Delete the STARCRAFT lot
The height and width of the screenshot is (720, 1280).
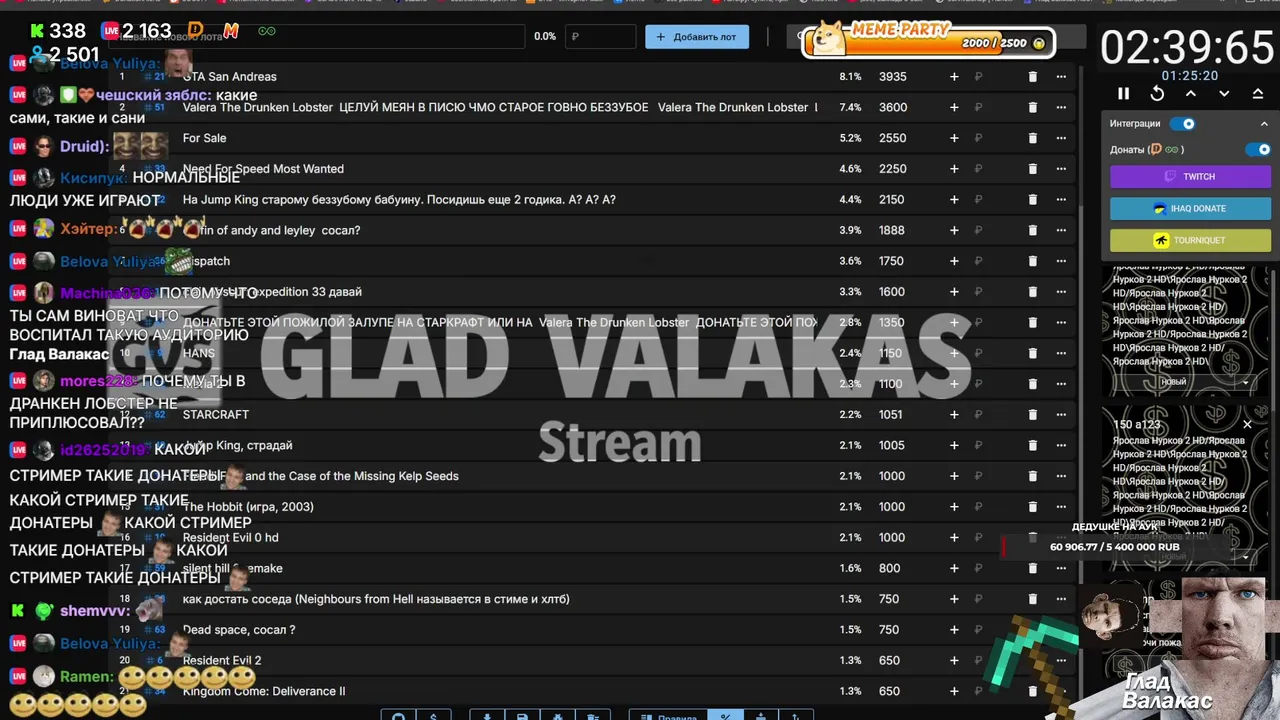(1033, 414)
